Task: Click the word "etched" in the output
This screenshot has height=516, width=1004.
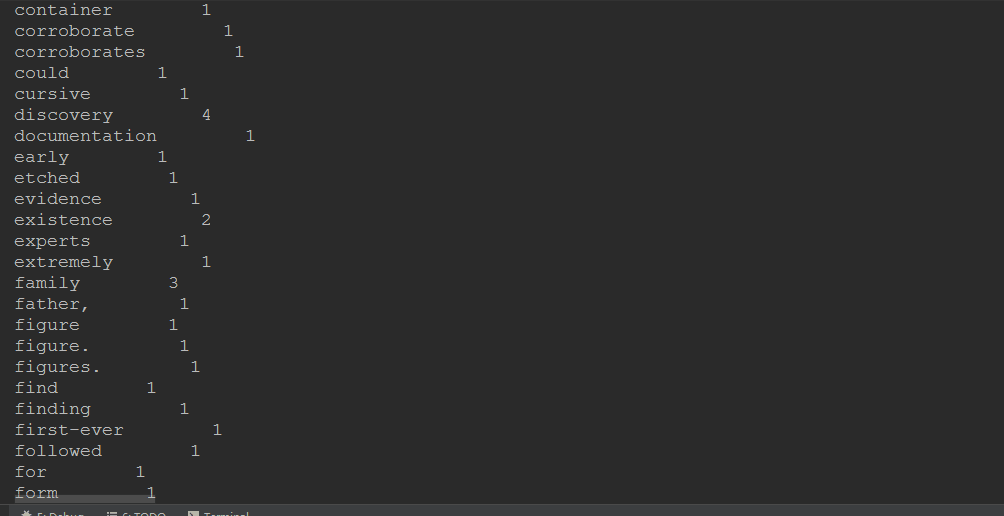Action: 47,178
